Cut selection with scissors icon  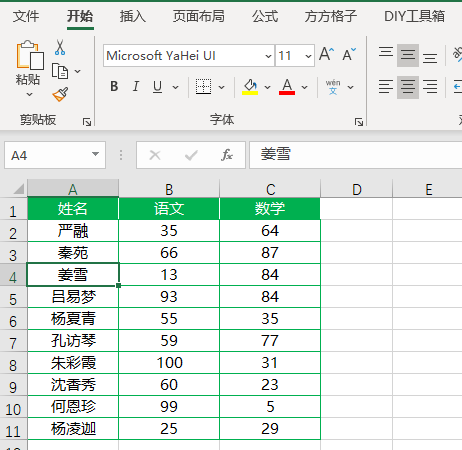[60, 47]
